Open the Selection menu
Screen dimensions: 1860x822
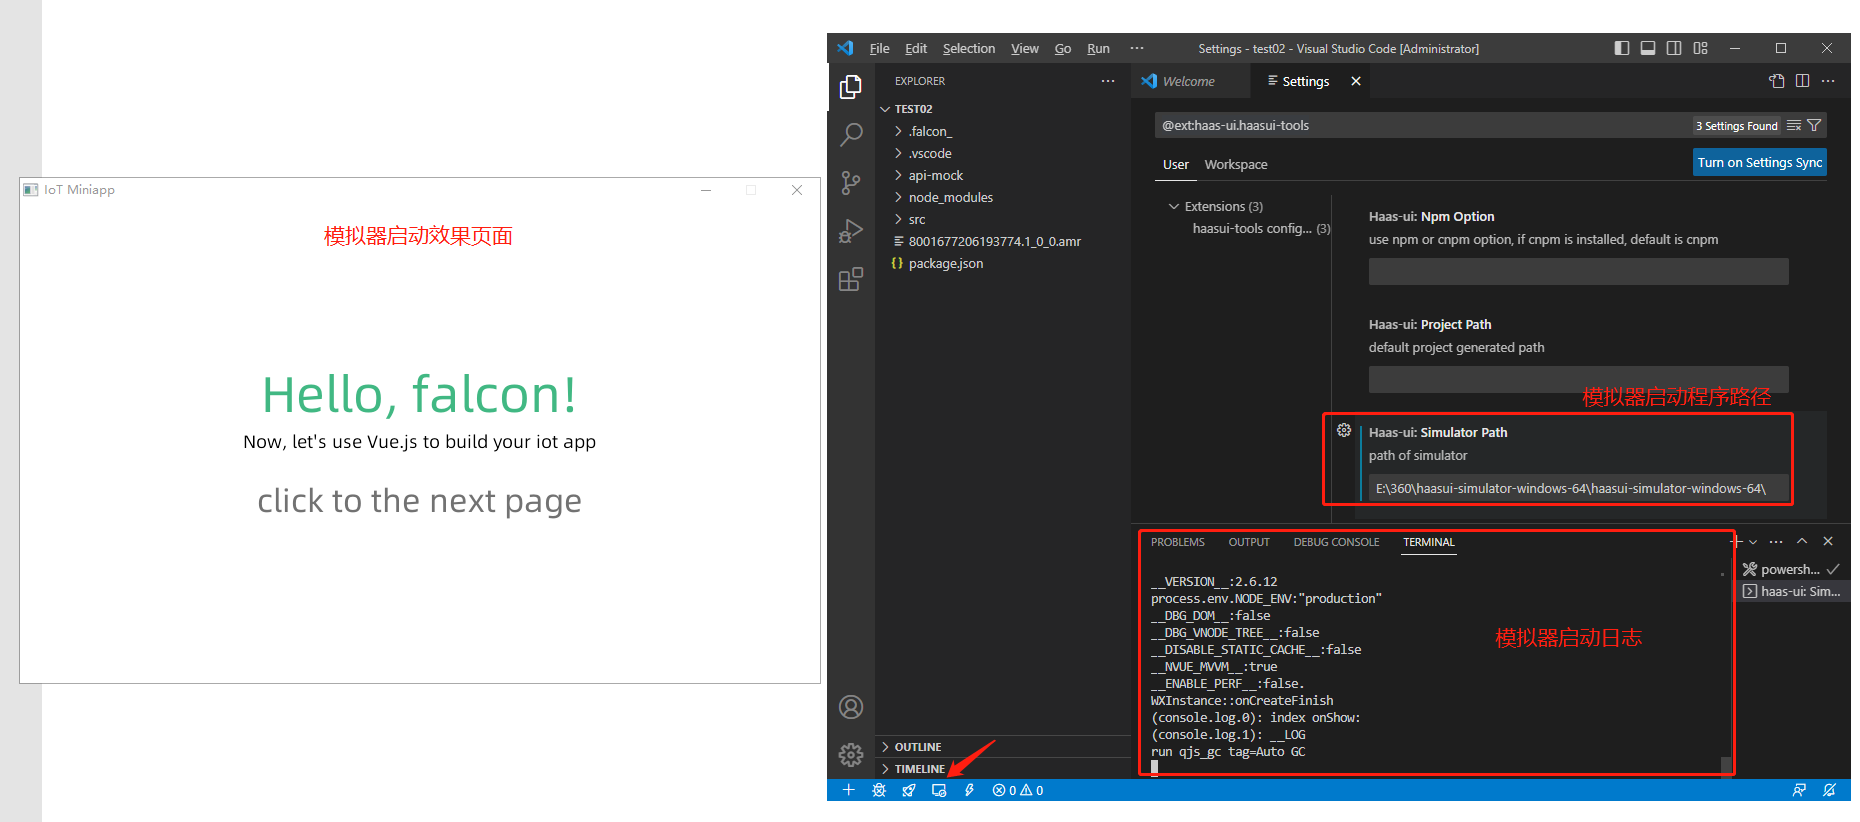[969, 48]
